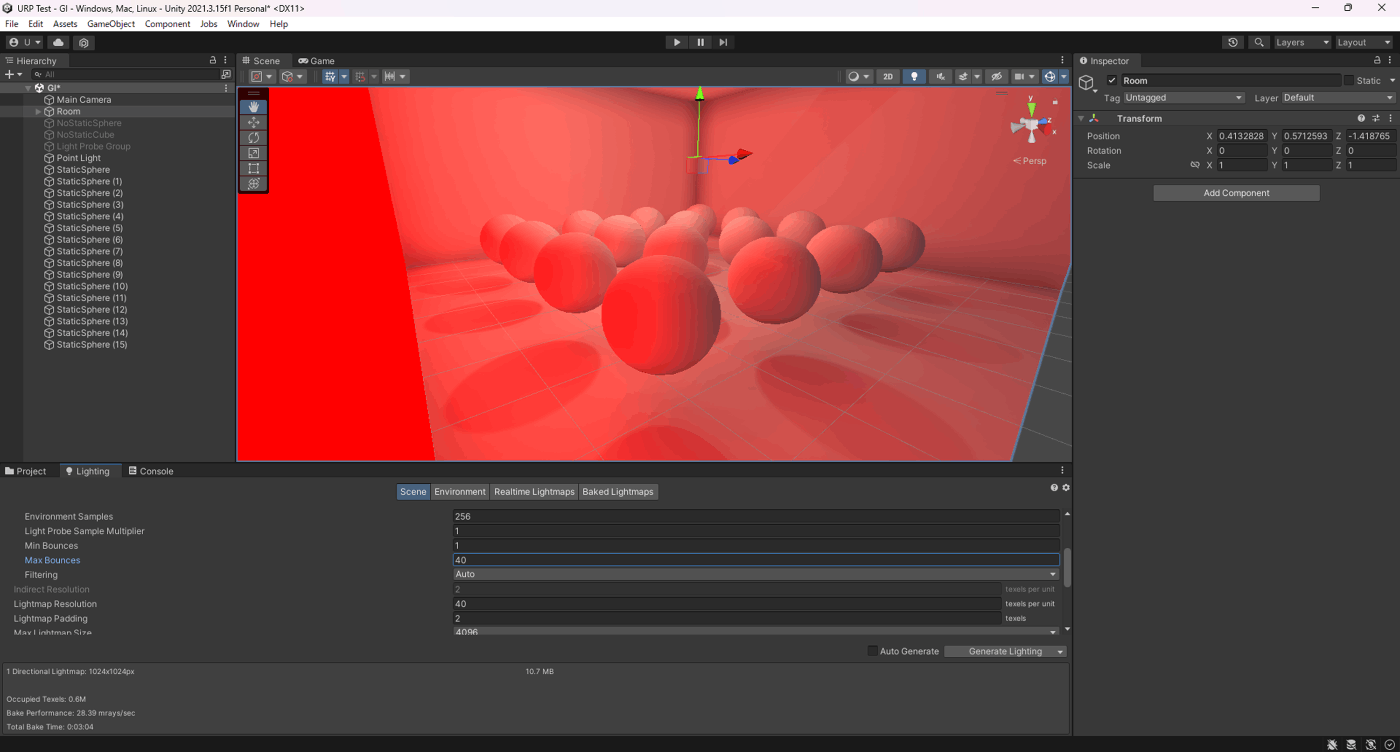Screen dimensions: 1400x752
Task: Open Hierarchy create plus dropdown
Action: [13, 74]
